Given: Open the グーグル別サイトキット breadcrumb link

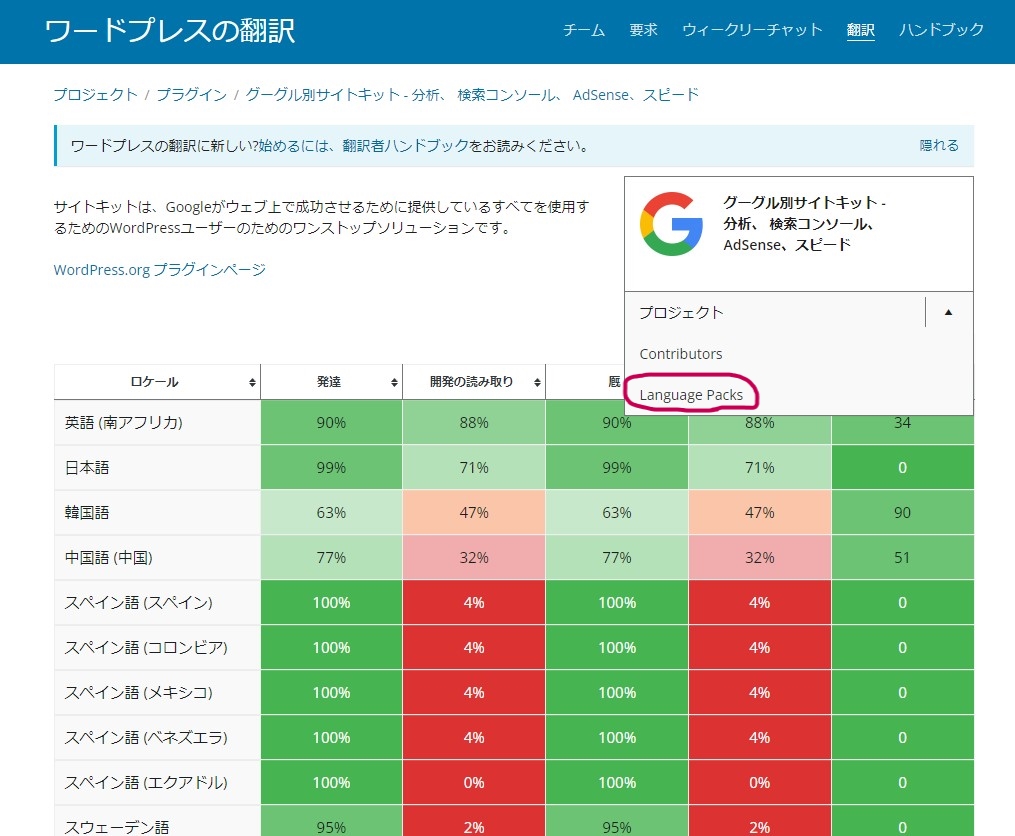Looking at the screenshot, I should (x=472, y=95).
